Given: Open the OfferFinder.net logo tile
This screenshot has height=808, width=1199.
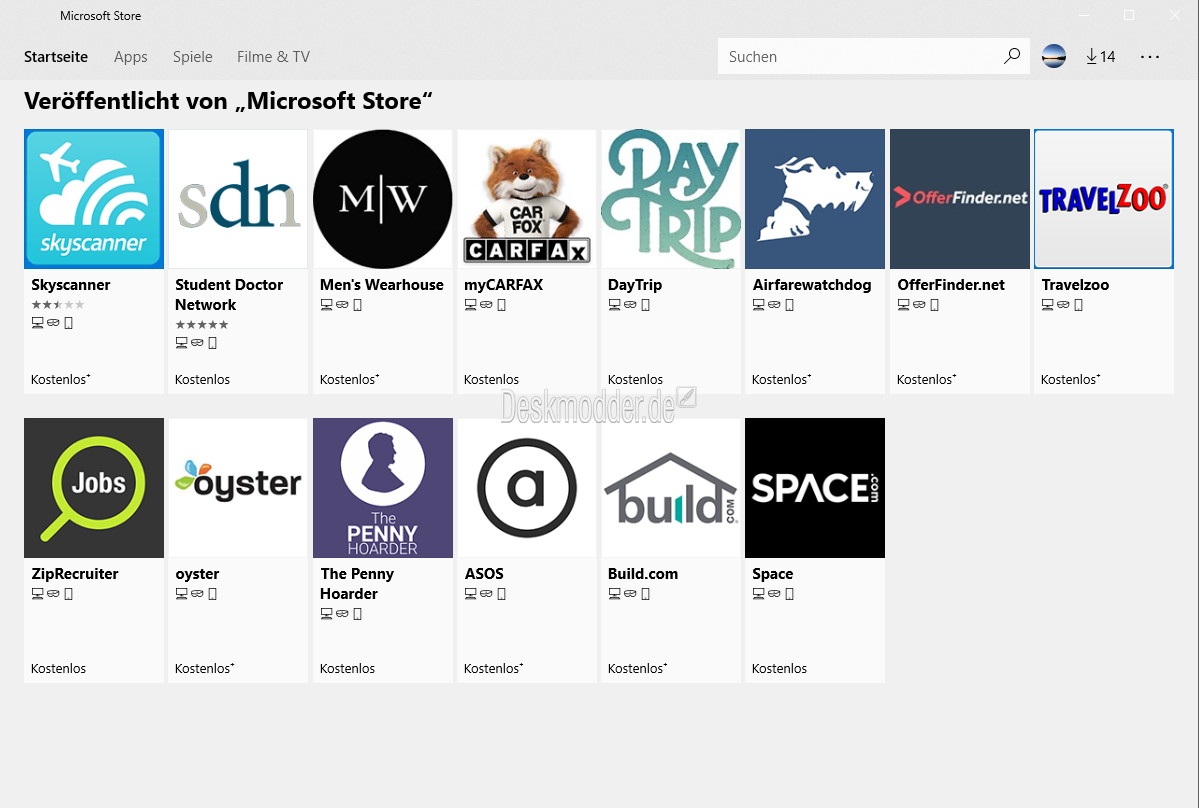Looking at the screenshot, I should point(960,199).
